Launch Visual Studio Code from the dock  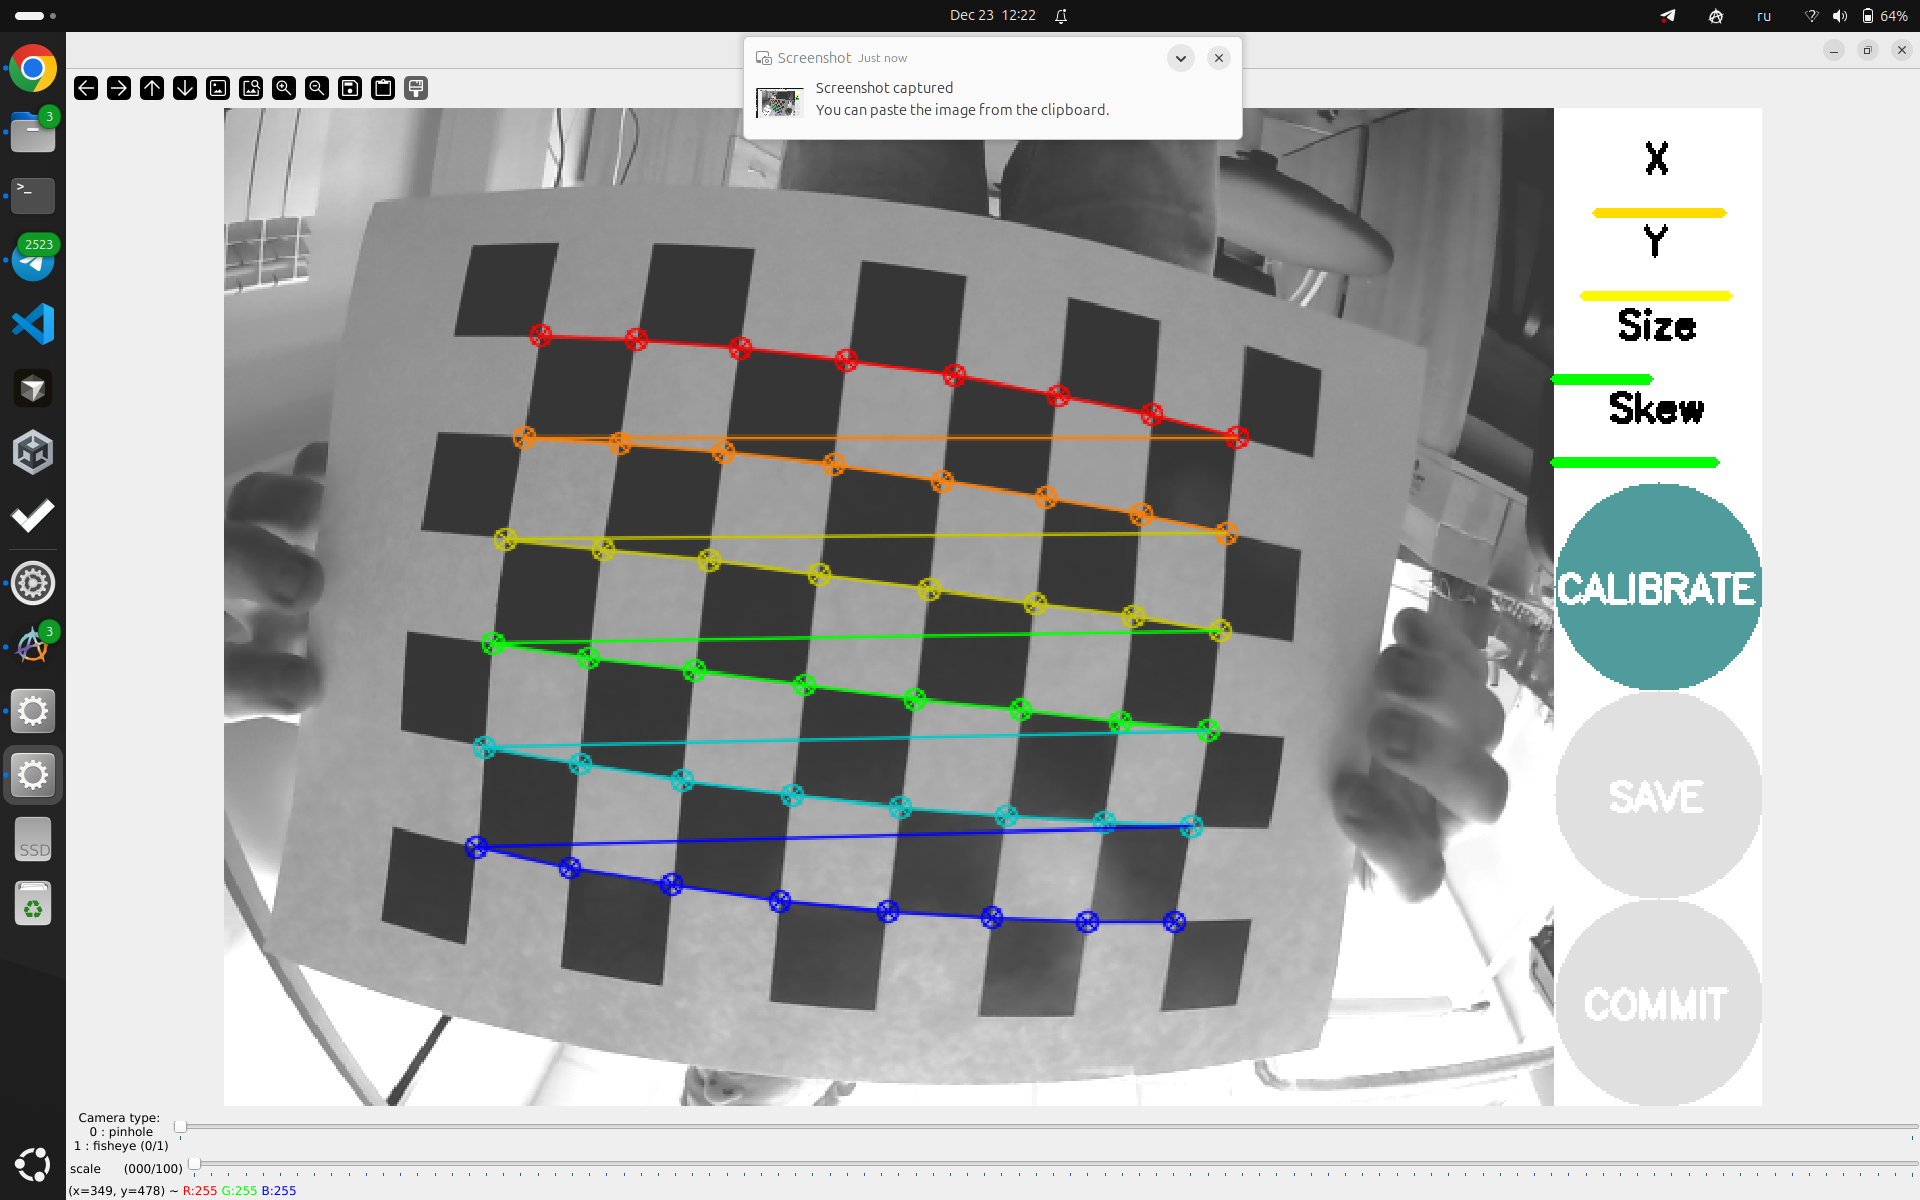(x=33, y=324)
